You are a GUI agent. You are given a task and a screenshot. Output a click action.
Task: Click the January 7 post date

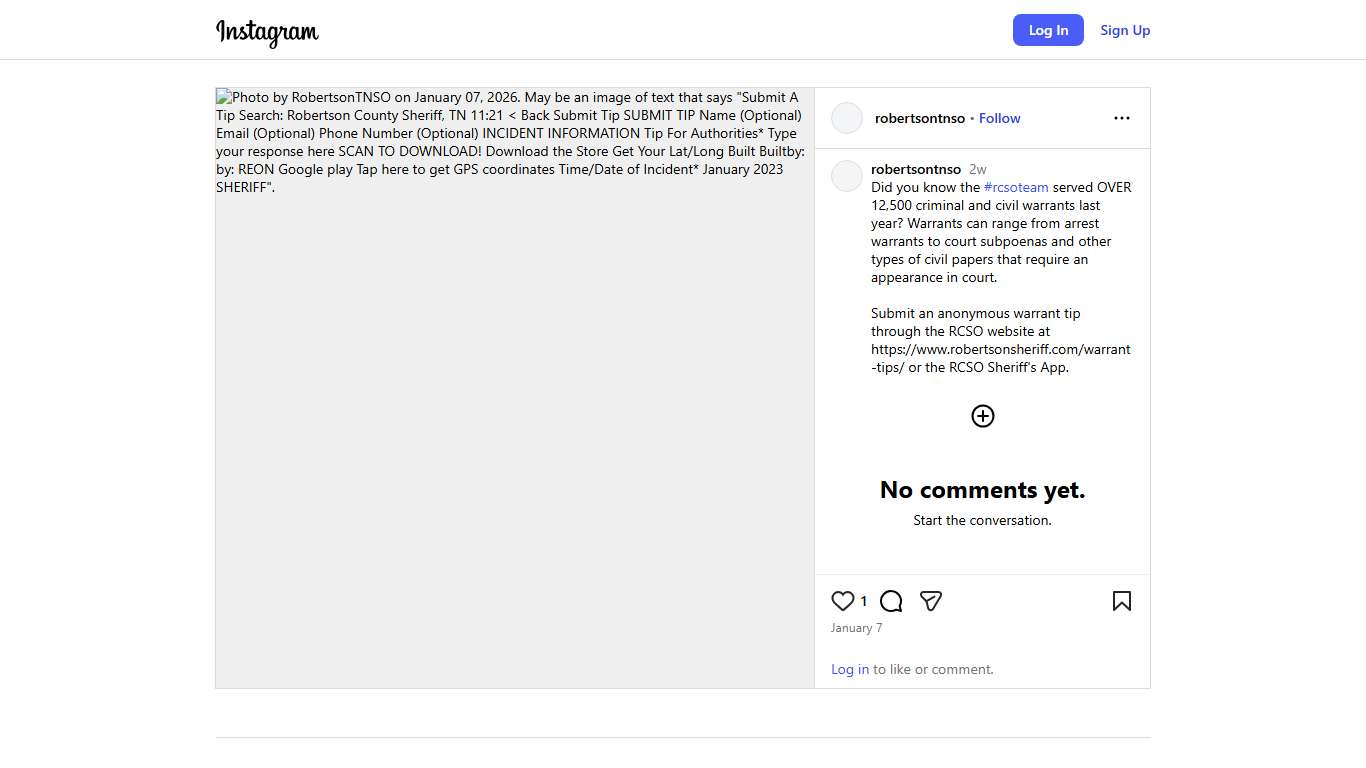pos(856,628)
